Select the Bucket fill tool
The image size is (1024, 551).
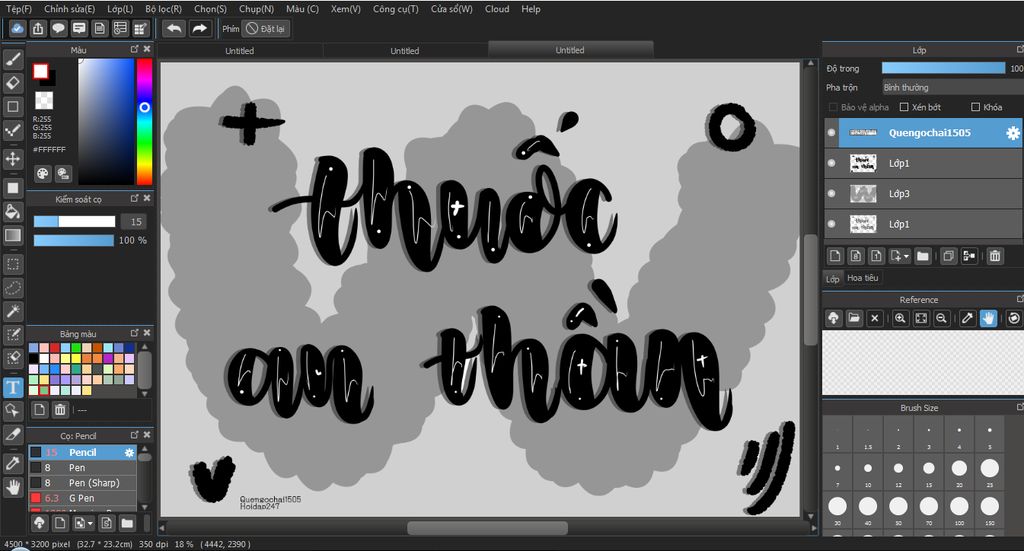pyautogui.click(x=13, y=212)
